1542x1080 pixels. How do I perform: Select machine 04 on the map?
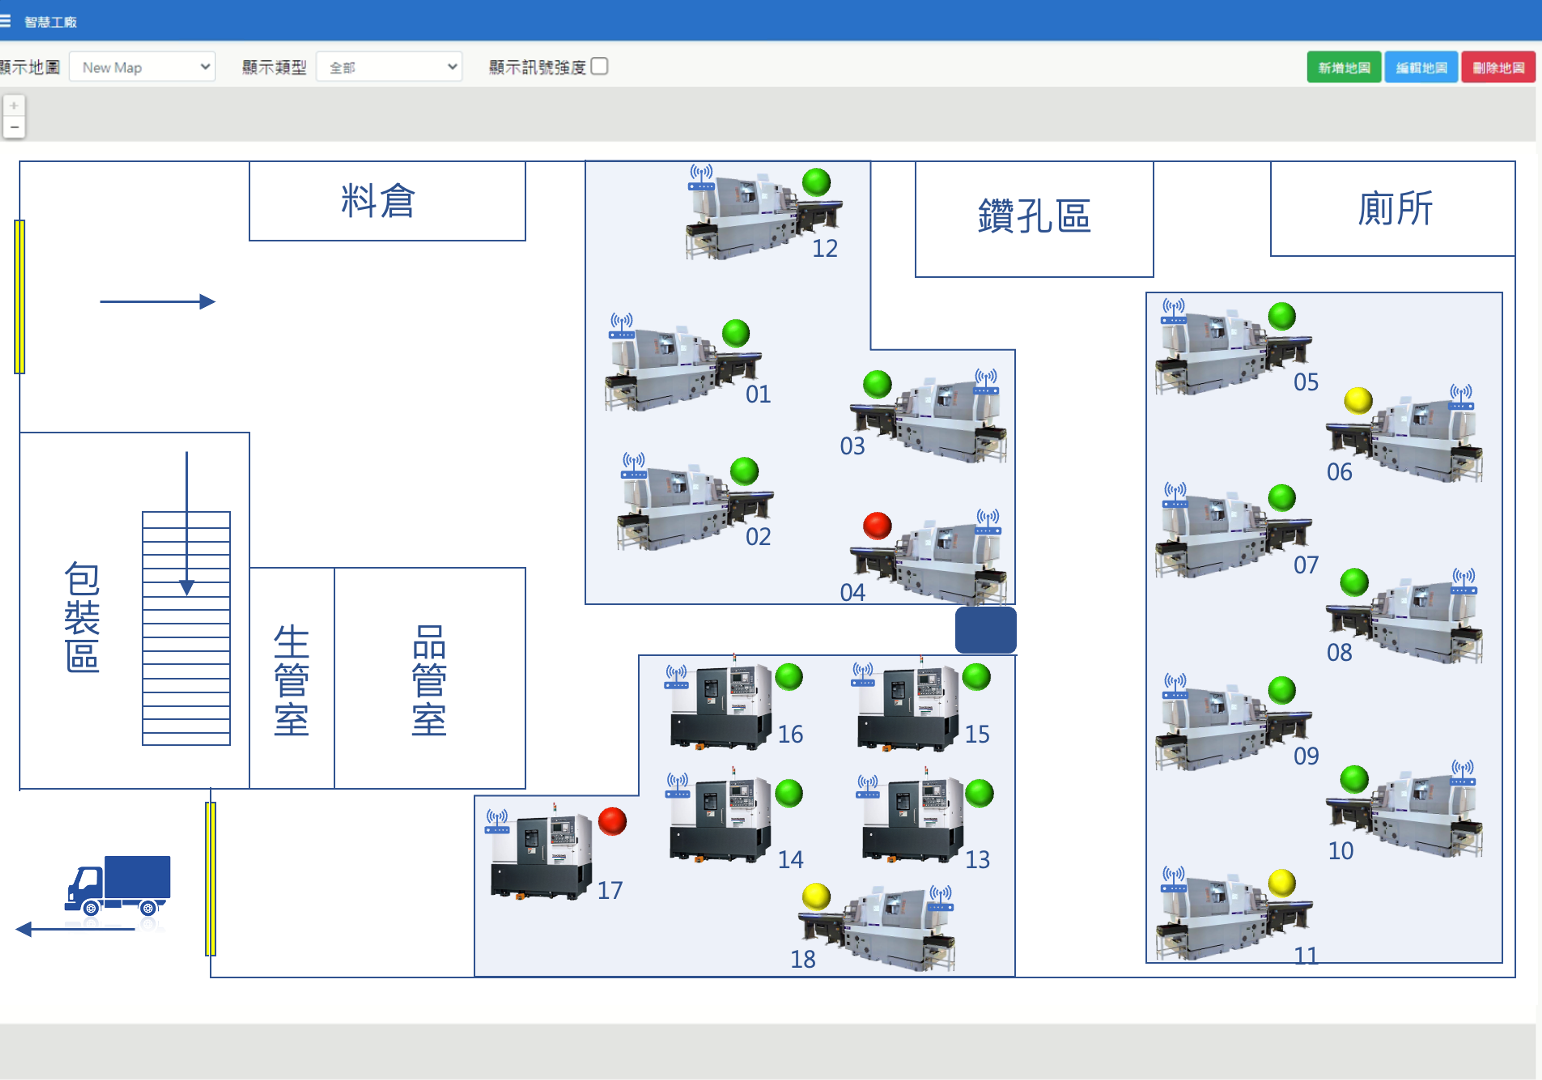928,560
